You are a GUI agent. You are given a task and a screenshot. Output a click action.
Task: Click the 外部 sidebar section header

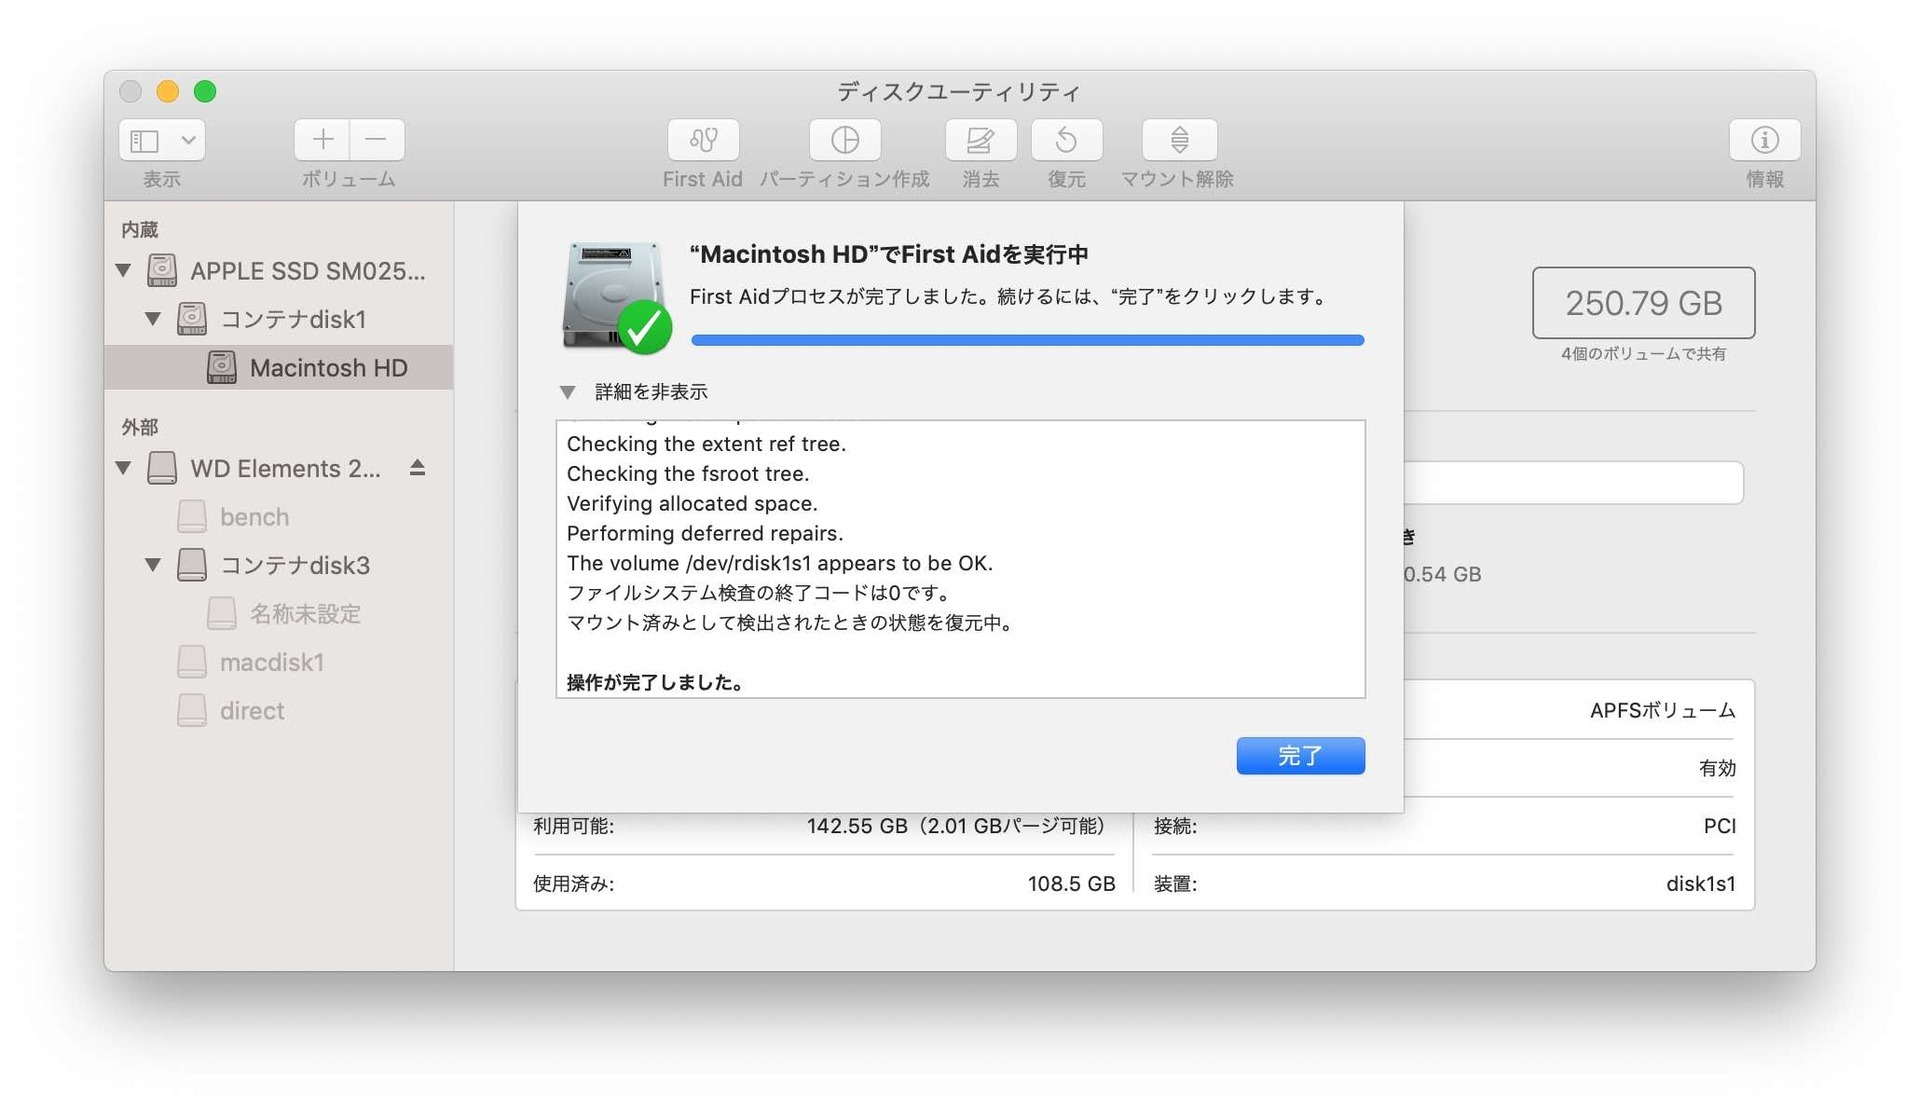click(140, 428)
